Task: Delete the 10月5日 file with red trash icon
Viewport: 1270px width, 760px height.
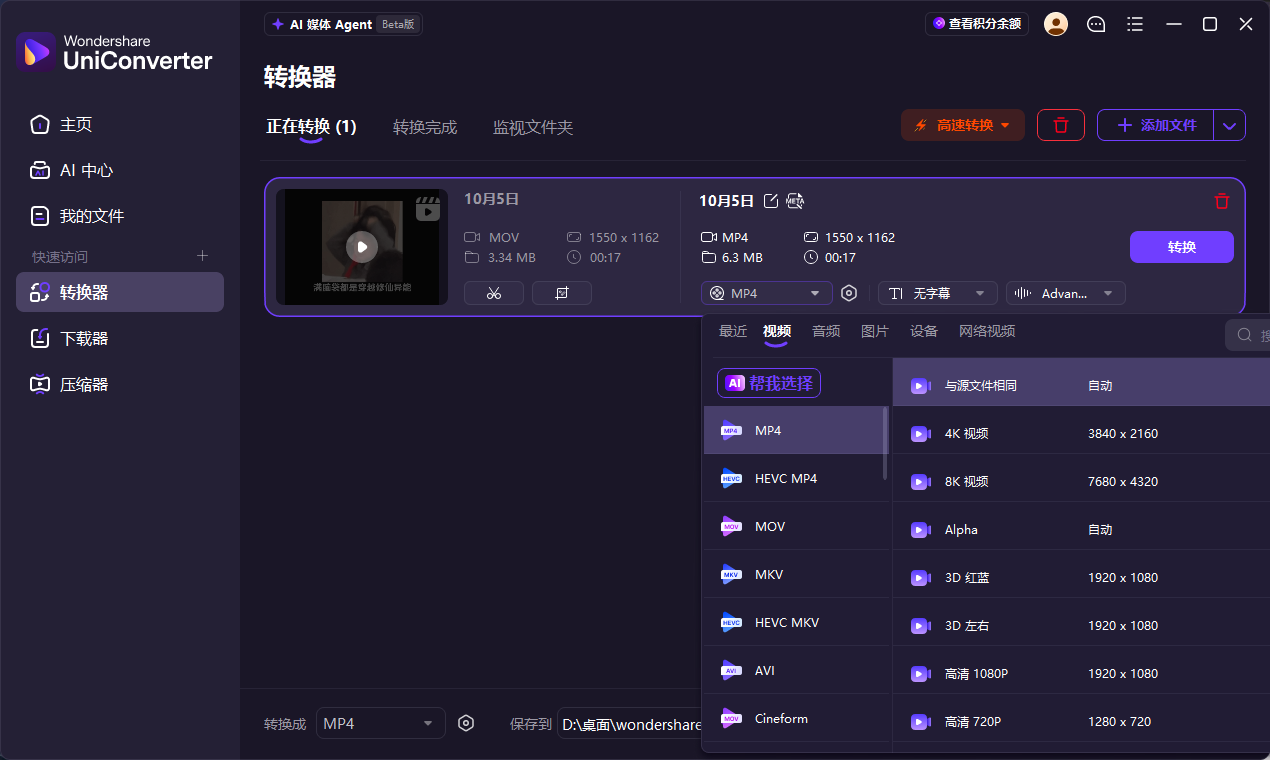Action: (x=1221, y=201)
